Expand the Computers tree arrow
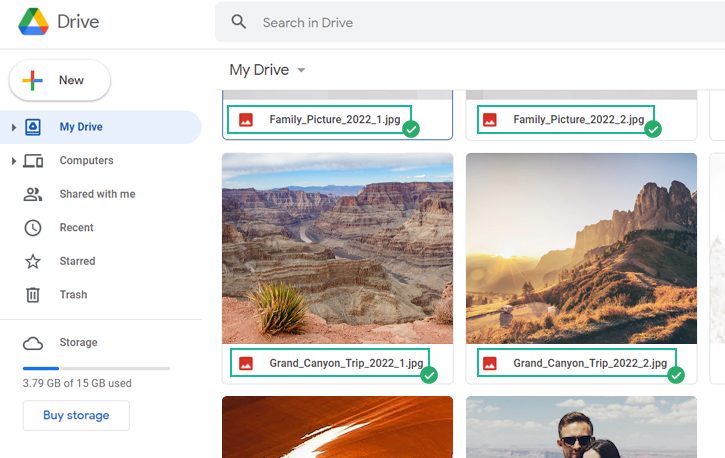This screenshot has height=458, width=725. point(13,161)
